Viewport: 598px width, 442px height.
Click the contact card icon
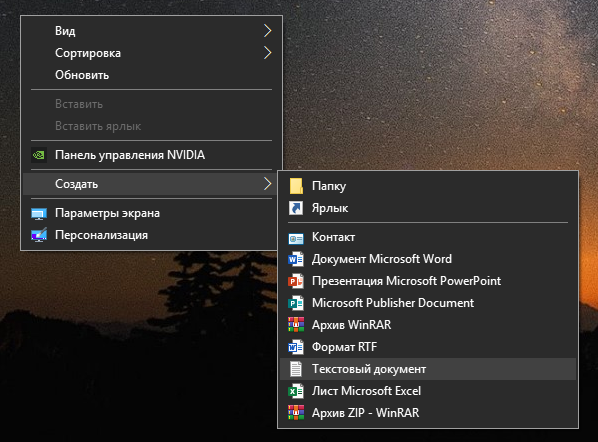tap(296, 238)
